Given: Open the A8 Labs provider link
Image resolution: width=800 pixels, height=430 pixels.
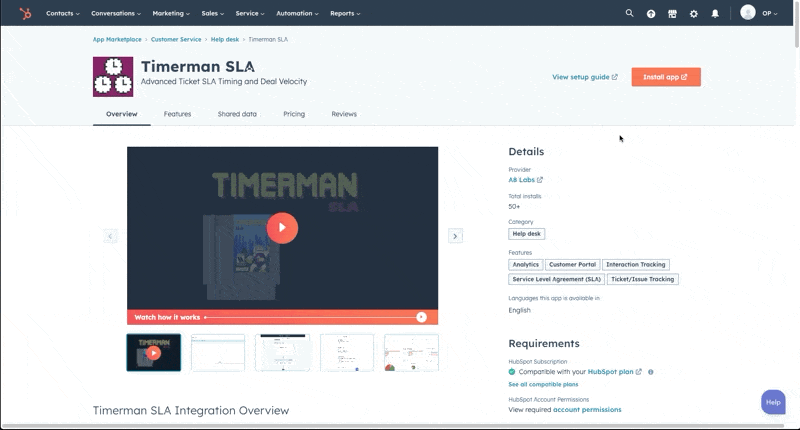Looking at the screenshot, I should (526, 180).
